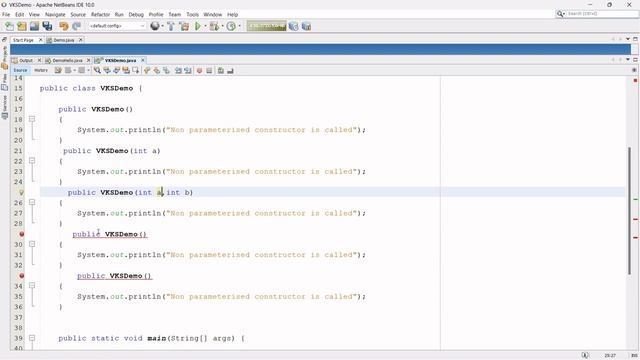The image size is (640, 360).
Task: Open the dropdown arrow beside the Run button
Action: pos(205,26)
